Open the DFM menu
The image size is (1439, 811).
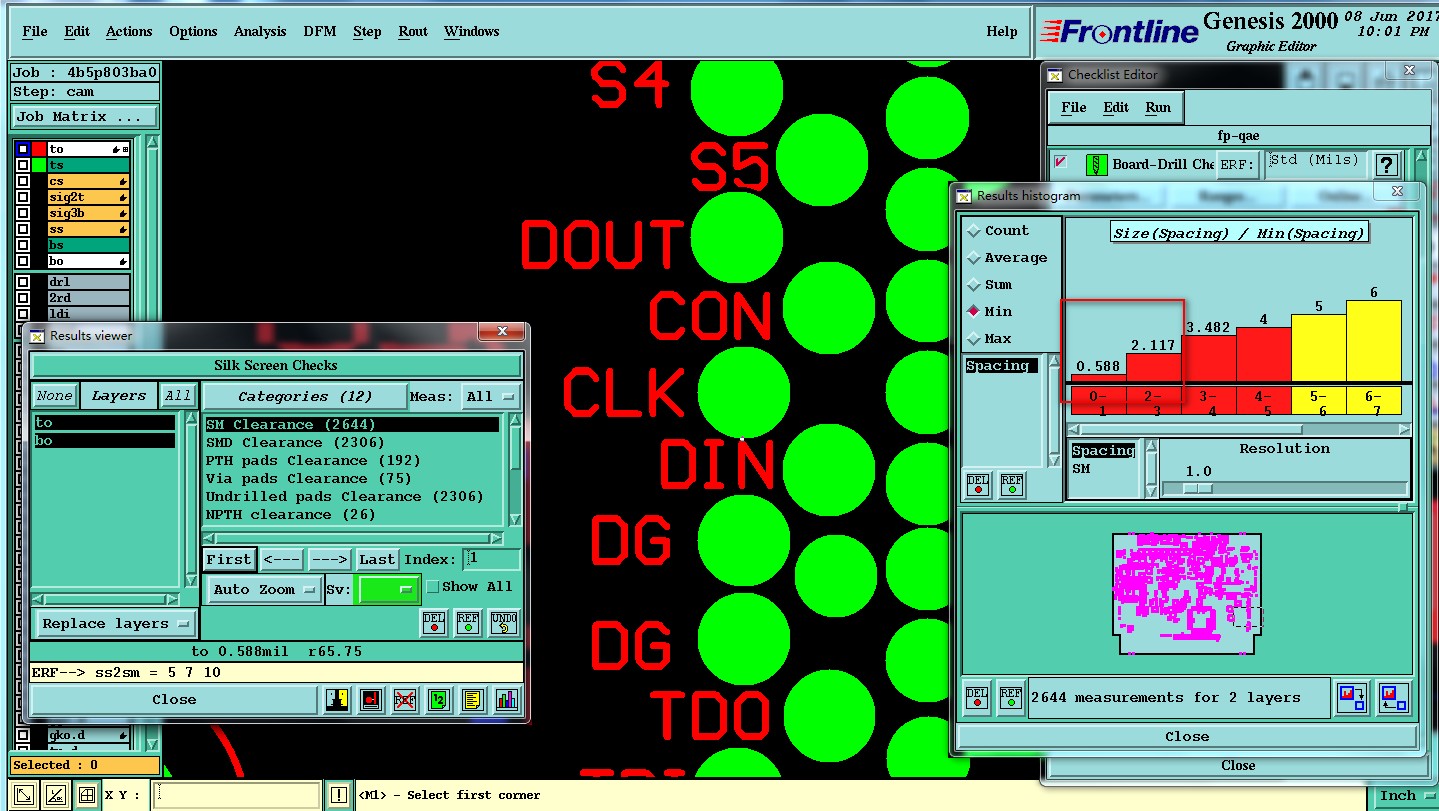(320, 31)
